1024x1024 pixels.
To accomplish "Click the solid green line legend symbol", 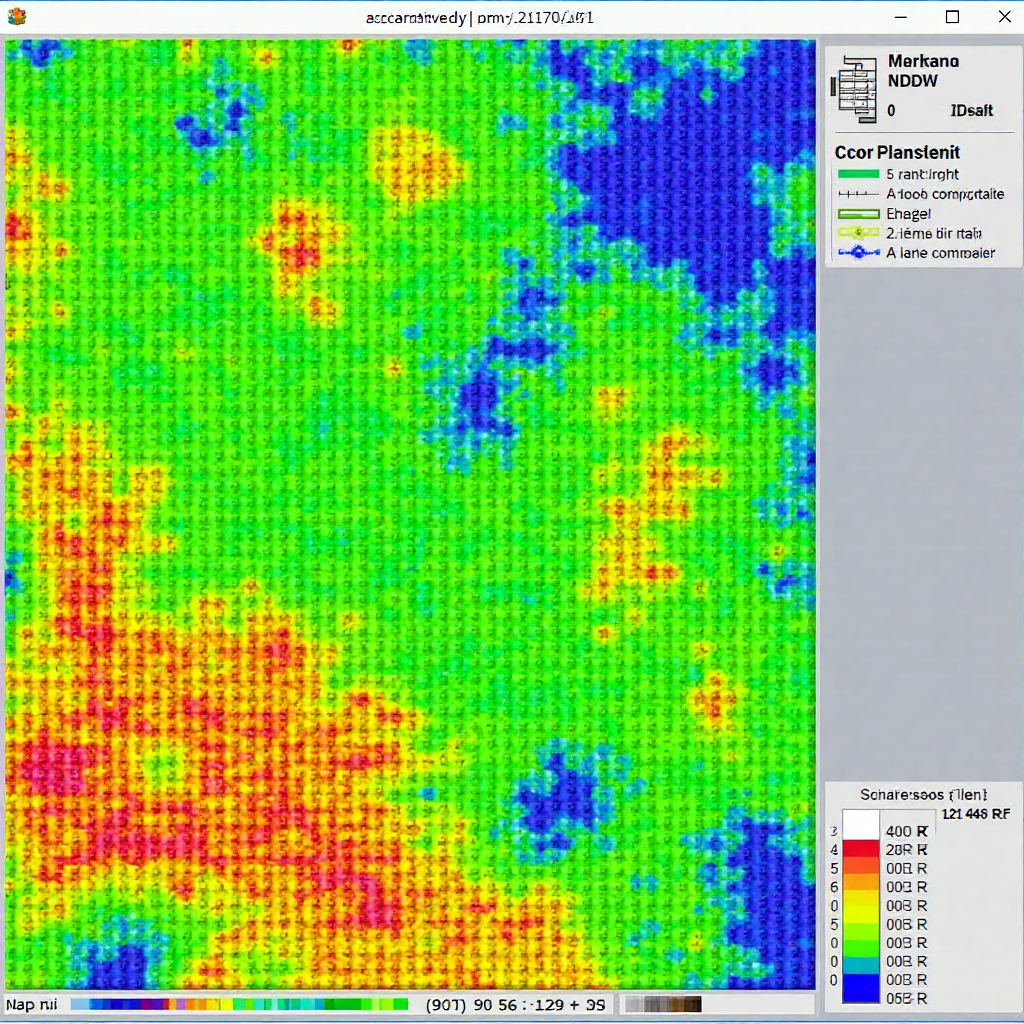I will (858, 174).
